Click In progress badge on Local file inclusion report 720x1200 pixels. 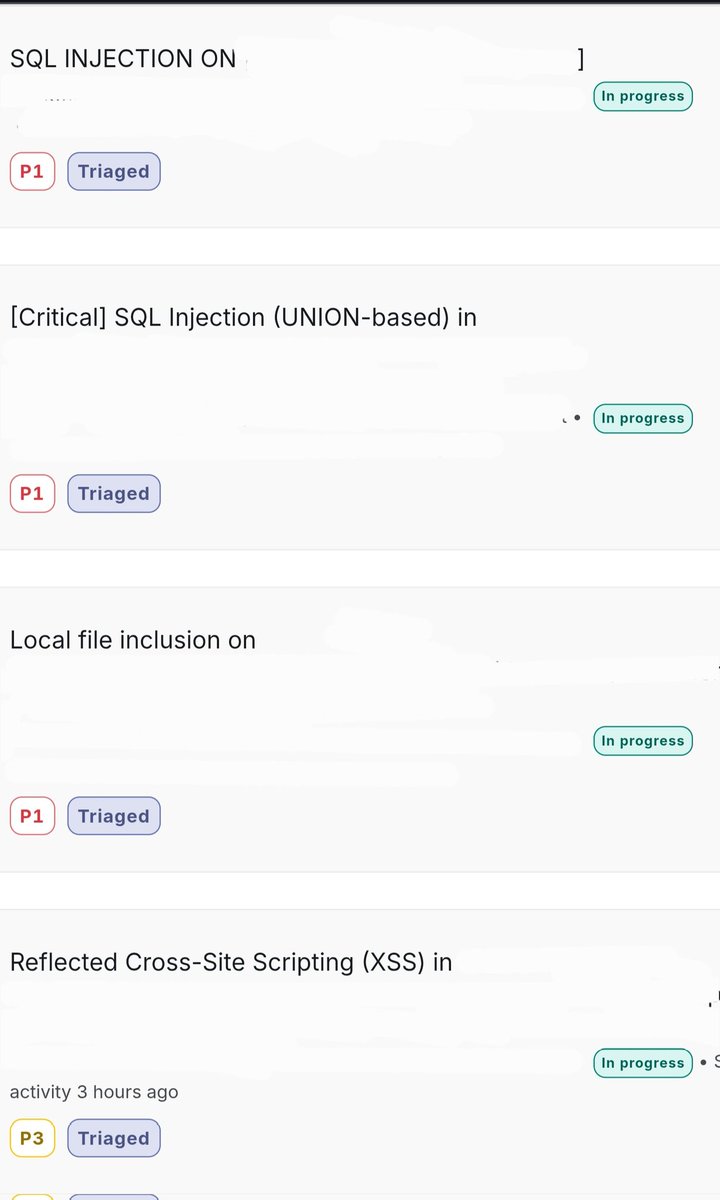pos(643,741)
